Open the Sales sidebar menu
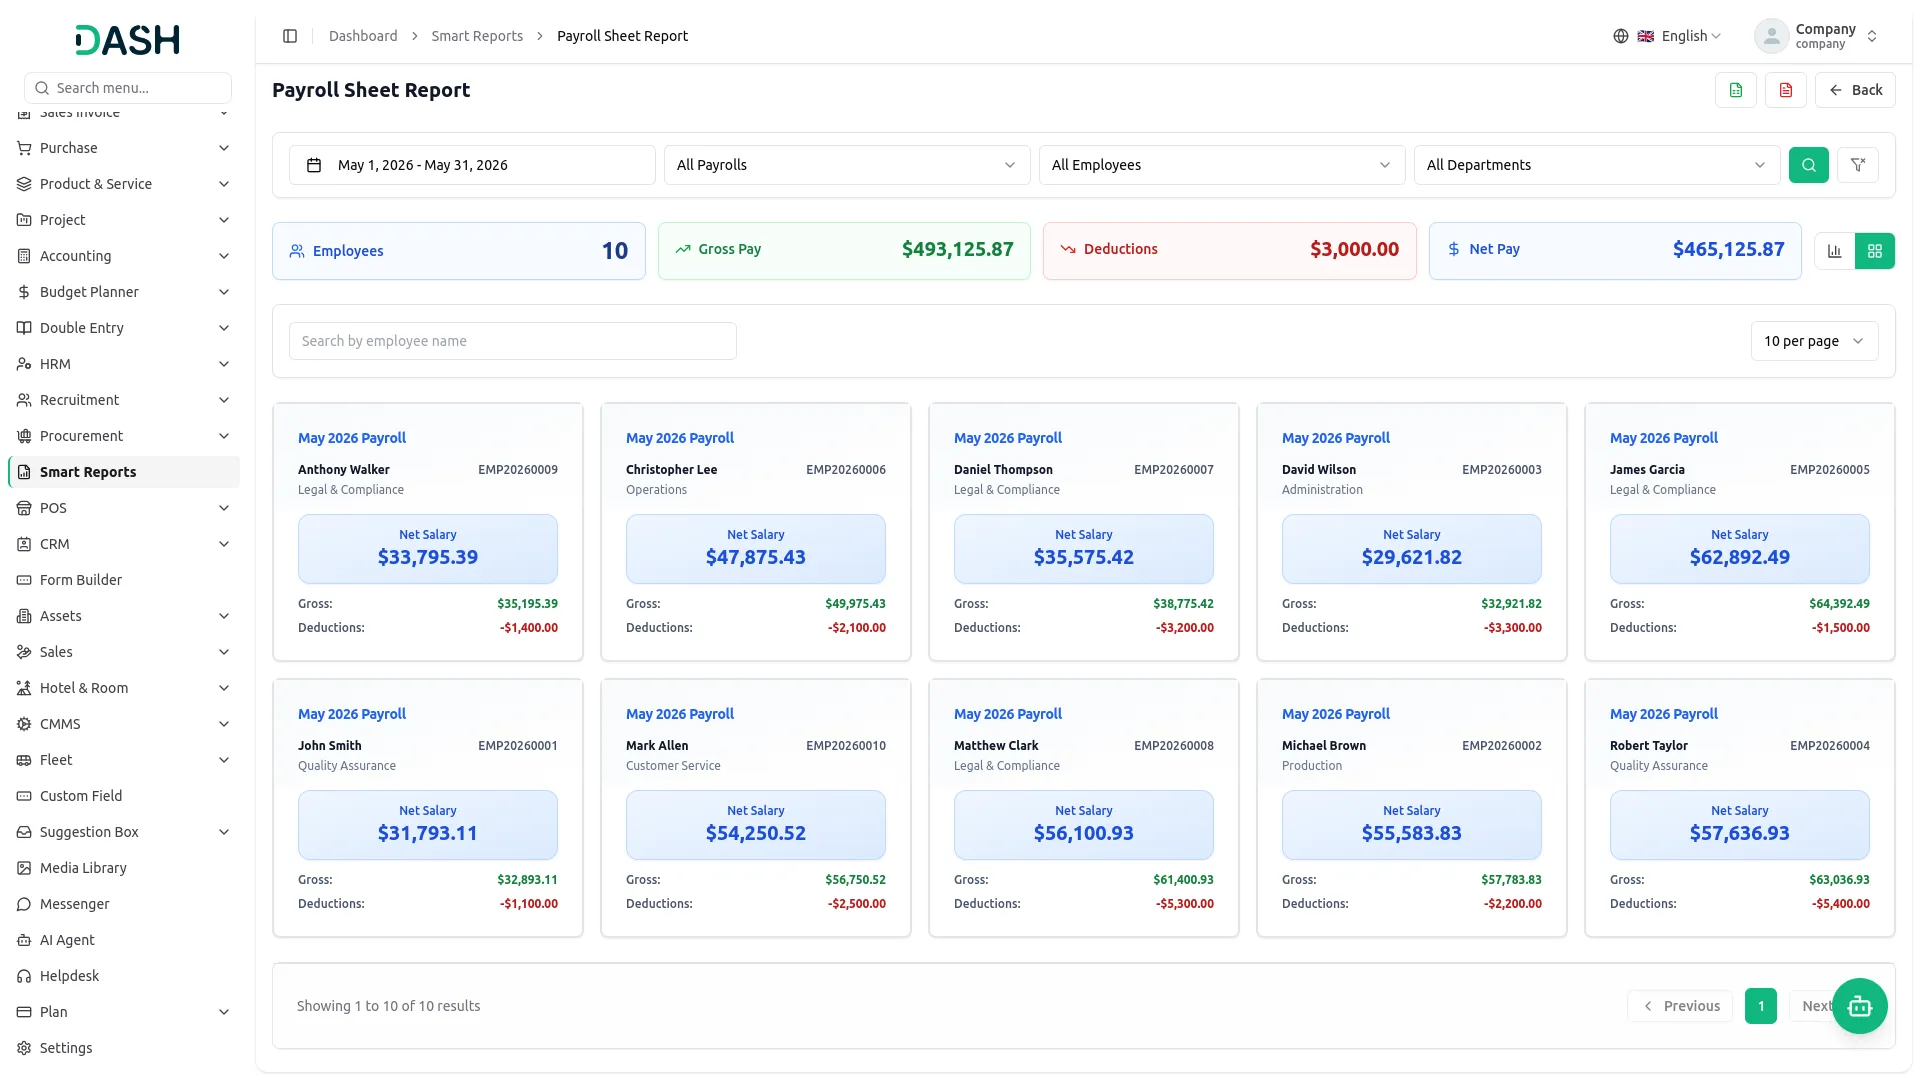This screenshot has width=1920, height=1080. click(124, 652)
